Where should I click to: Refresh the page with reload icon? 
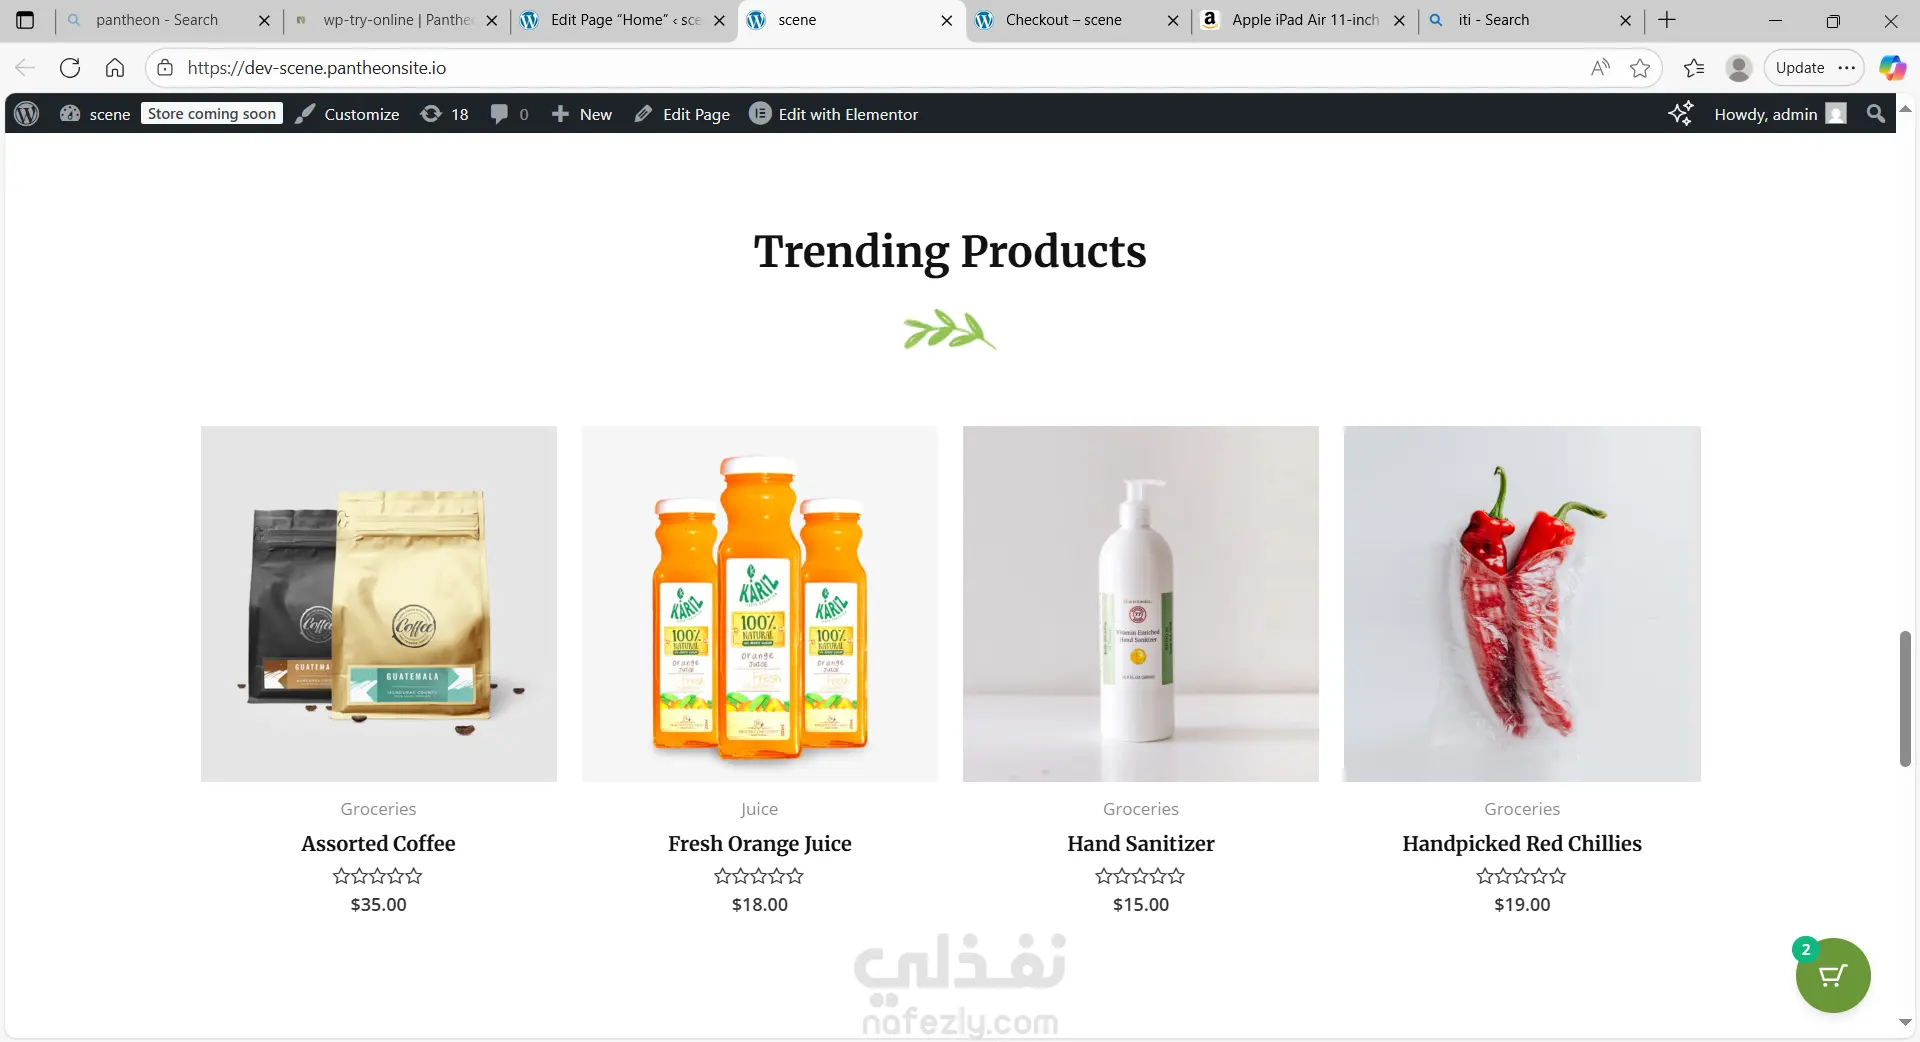(x=70, y=68)
